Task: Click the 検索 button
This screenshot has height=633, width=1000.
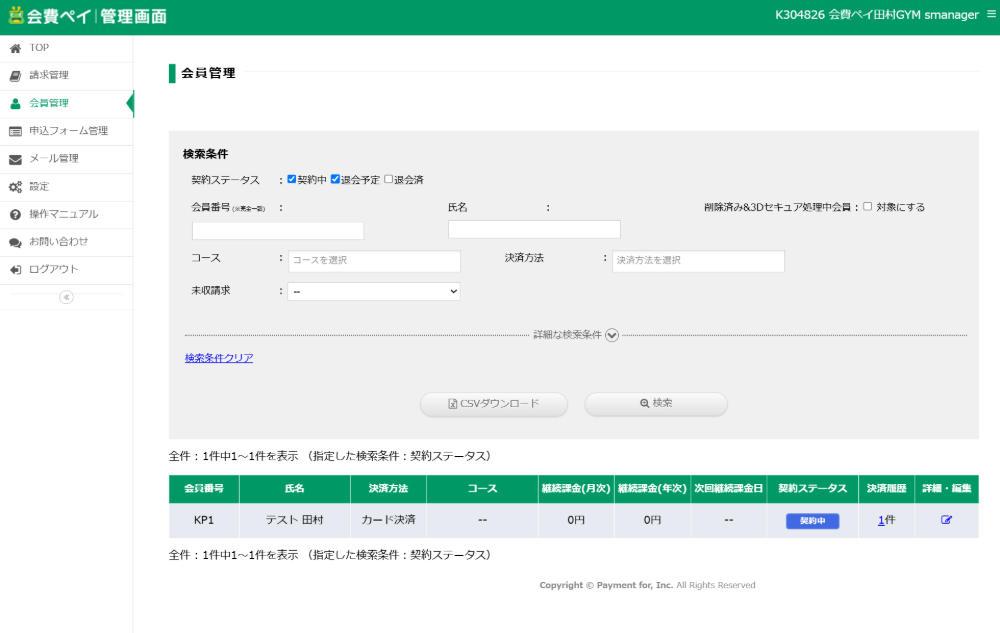Action: tap(656, 404)
